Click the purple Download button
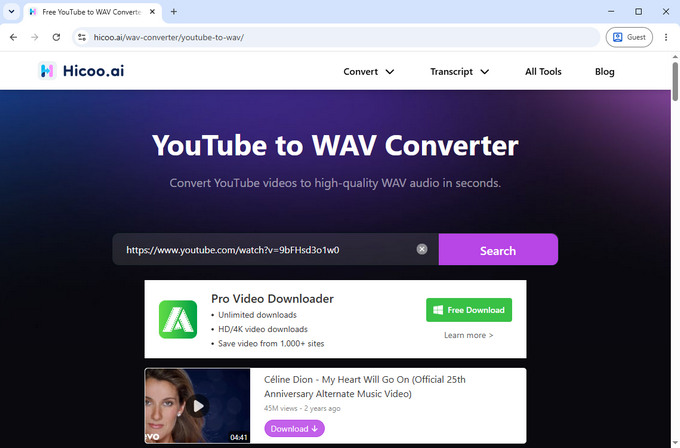680x448 pixels. click(294, 428)
